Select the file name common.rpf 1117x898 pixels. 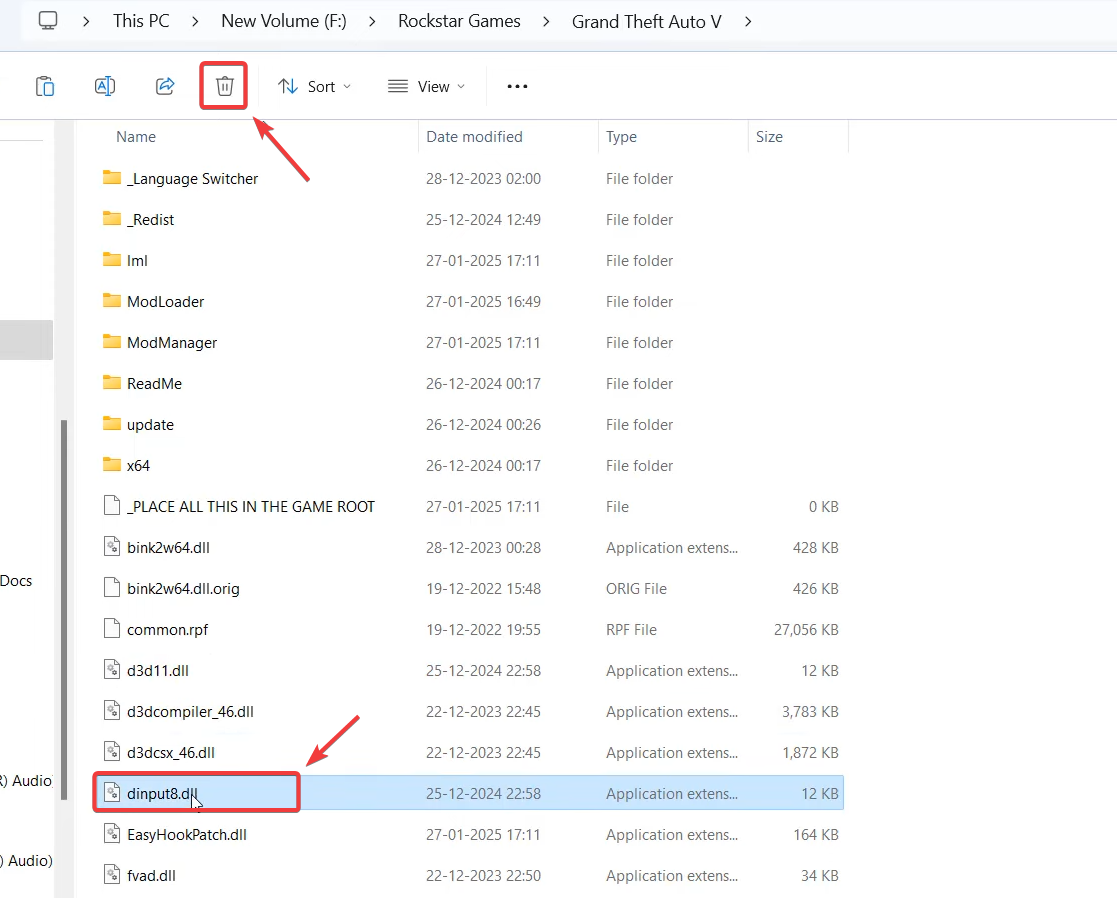[167, 630]
